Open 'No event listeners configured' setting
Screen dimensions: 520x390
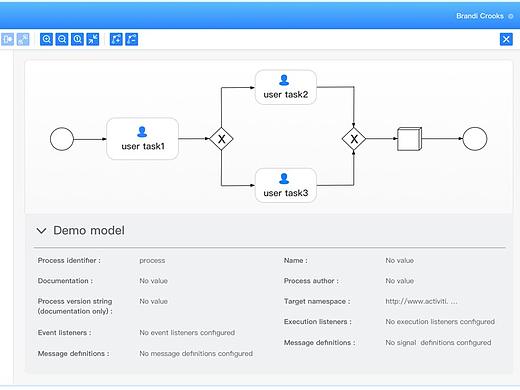coord(187,333)
